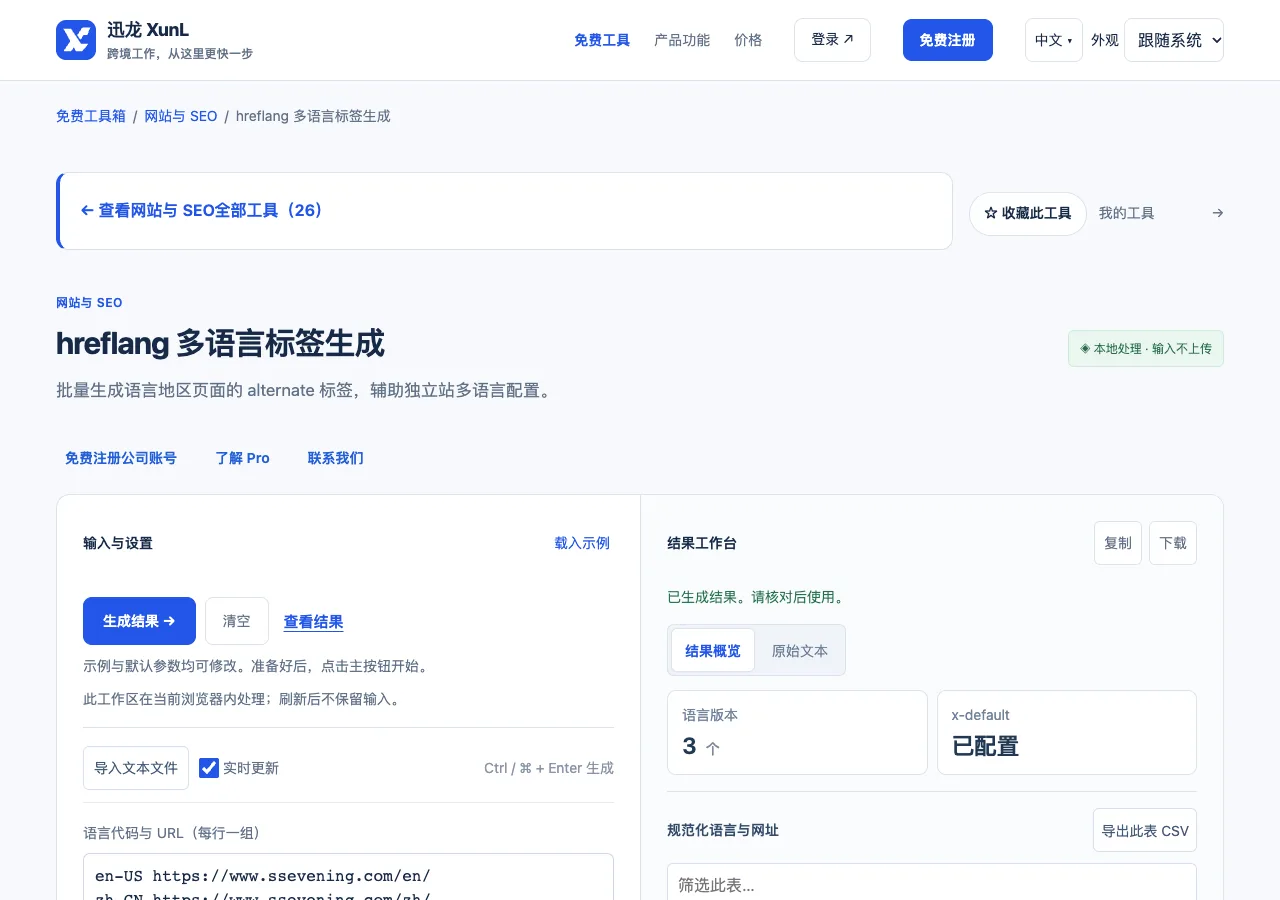1280x900 pixels.
Task: Switch to the 原始文本 tab
Action: click(800, 650)
